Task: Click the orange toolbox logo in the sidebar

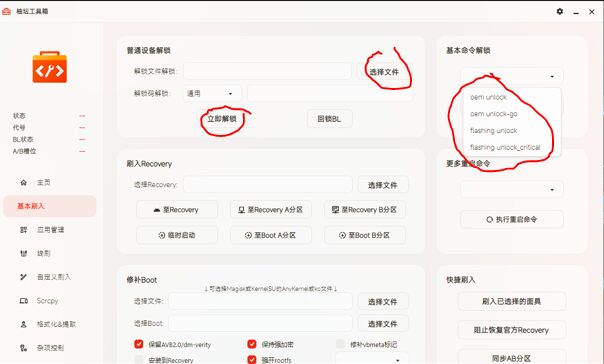Action: tap(50, 67)
